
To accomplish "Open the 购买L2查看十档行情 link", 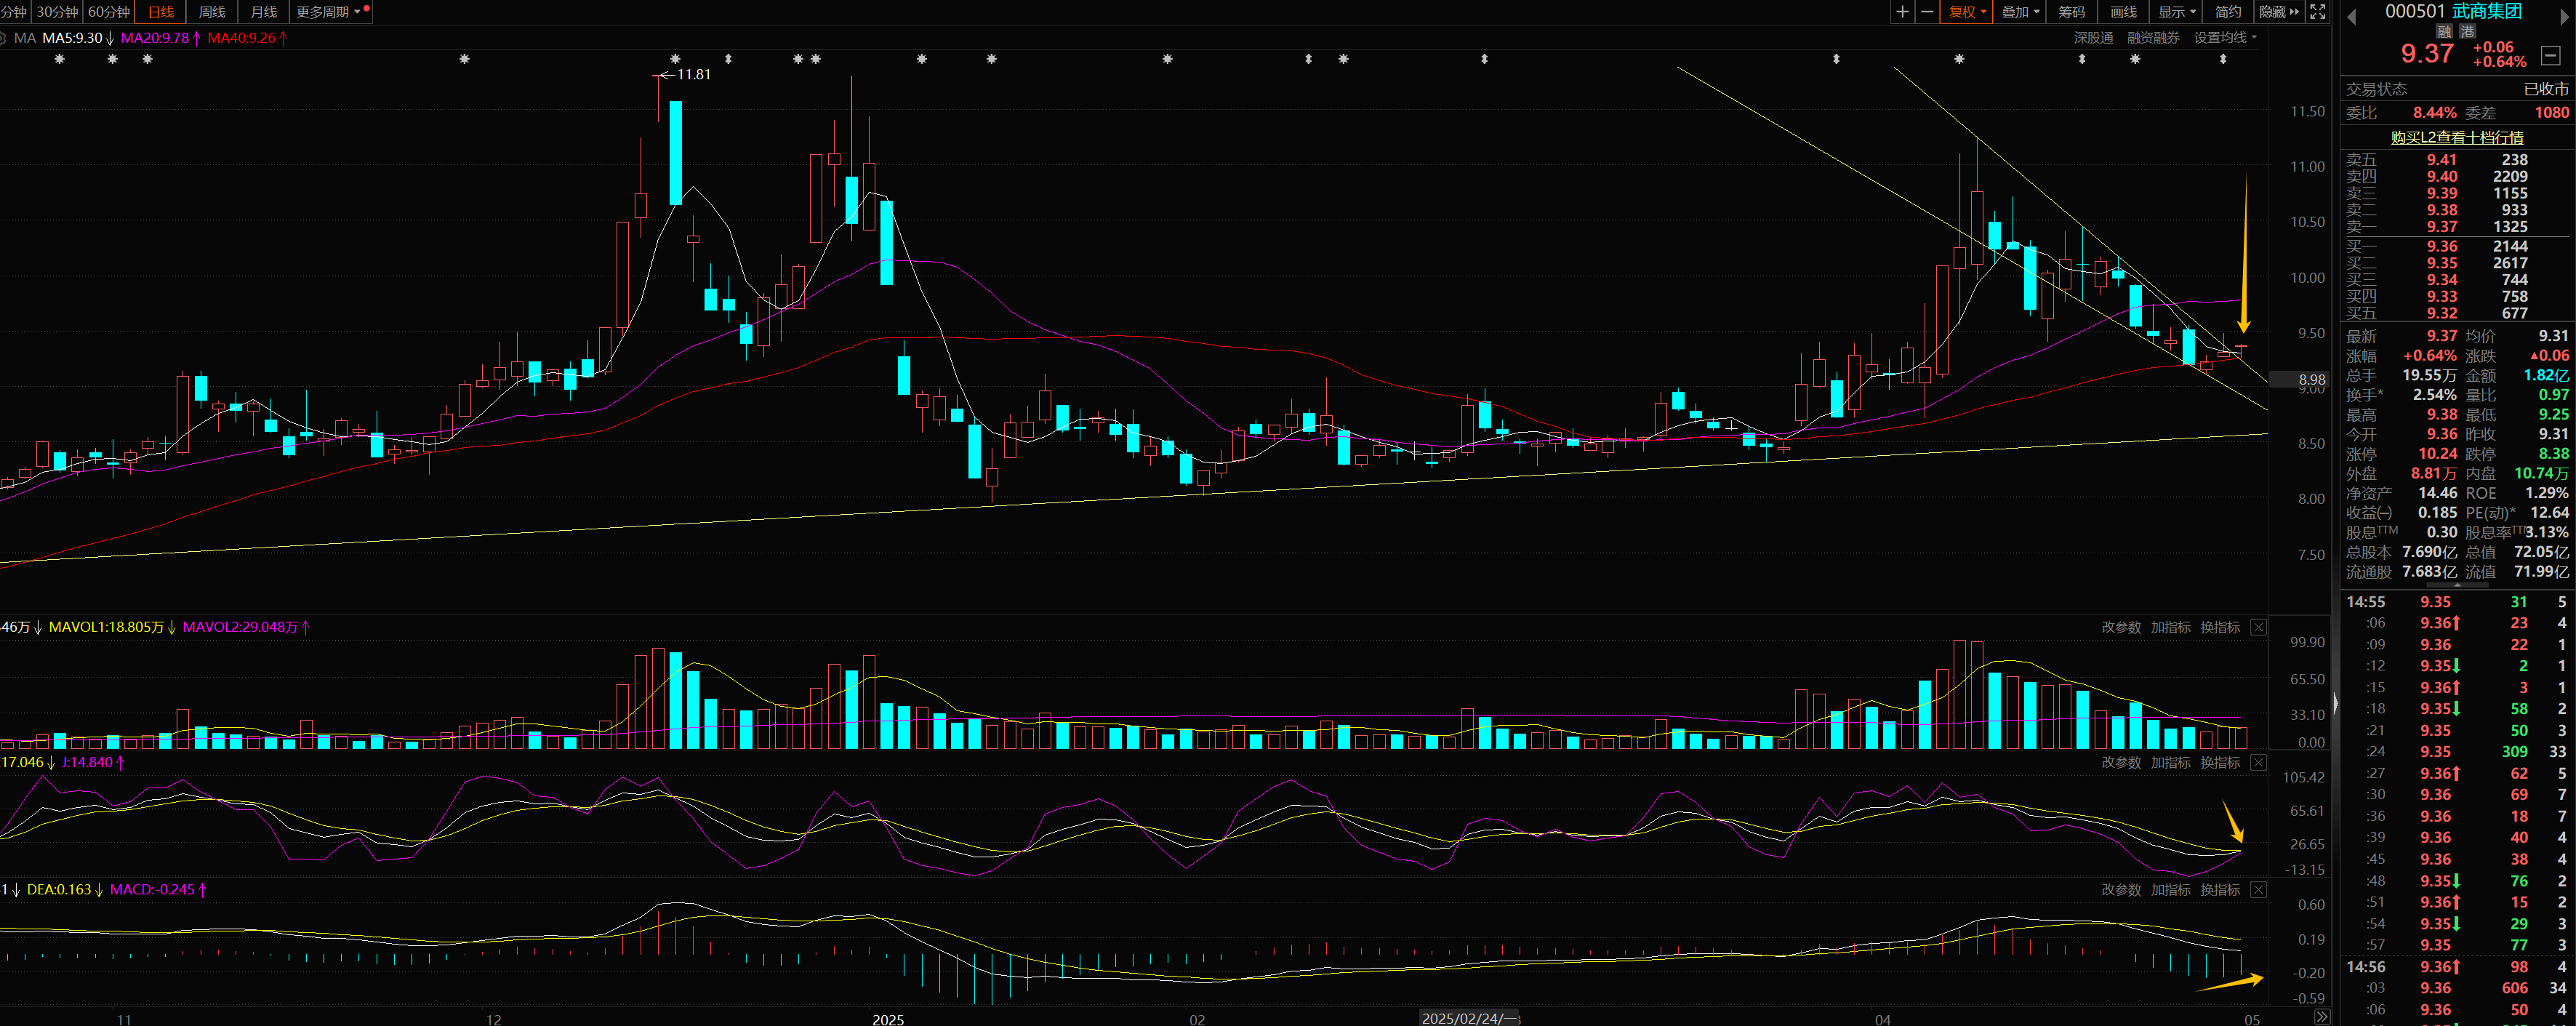I will (x=2457, y=137).
